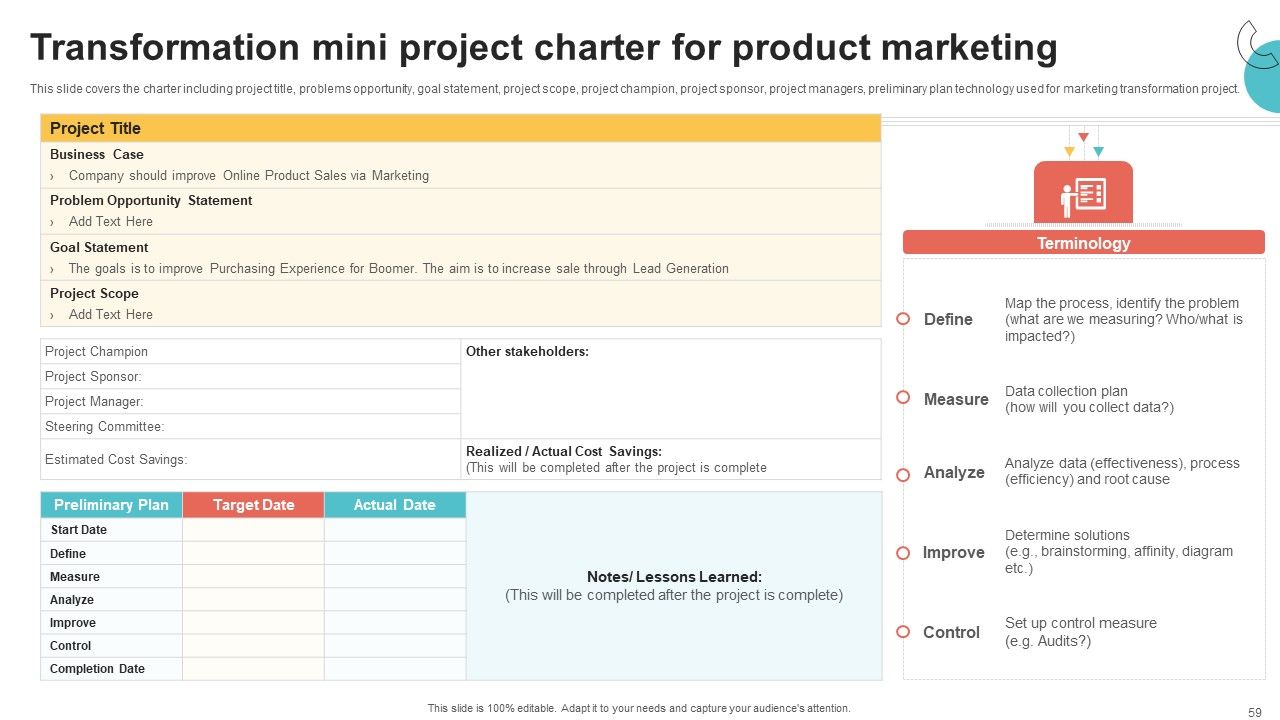The height and width of the screenshot is (720, 1280).
Task: Click the circle bullet next to Improve
Action: pos(903,553)
